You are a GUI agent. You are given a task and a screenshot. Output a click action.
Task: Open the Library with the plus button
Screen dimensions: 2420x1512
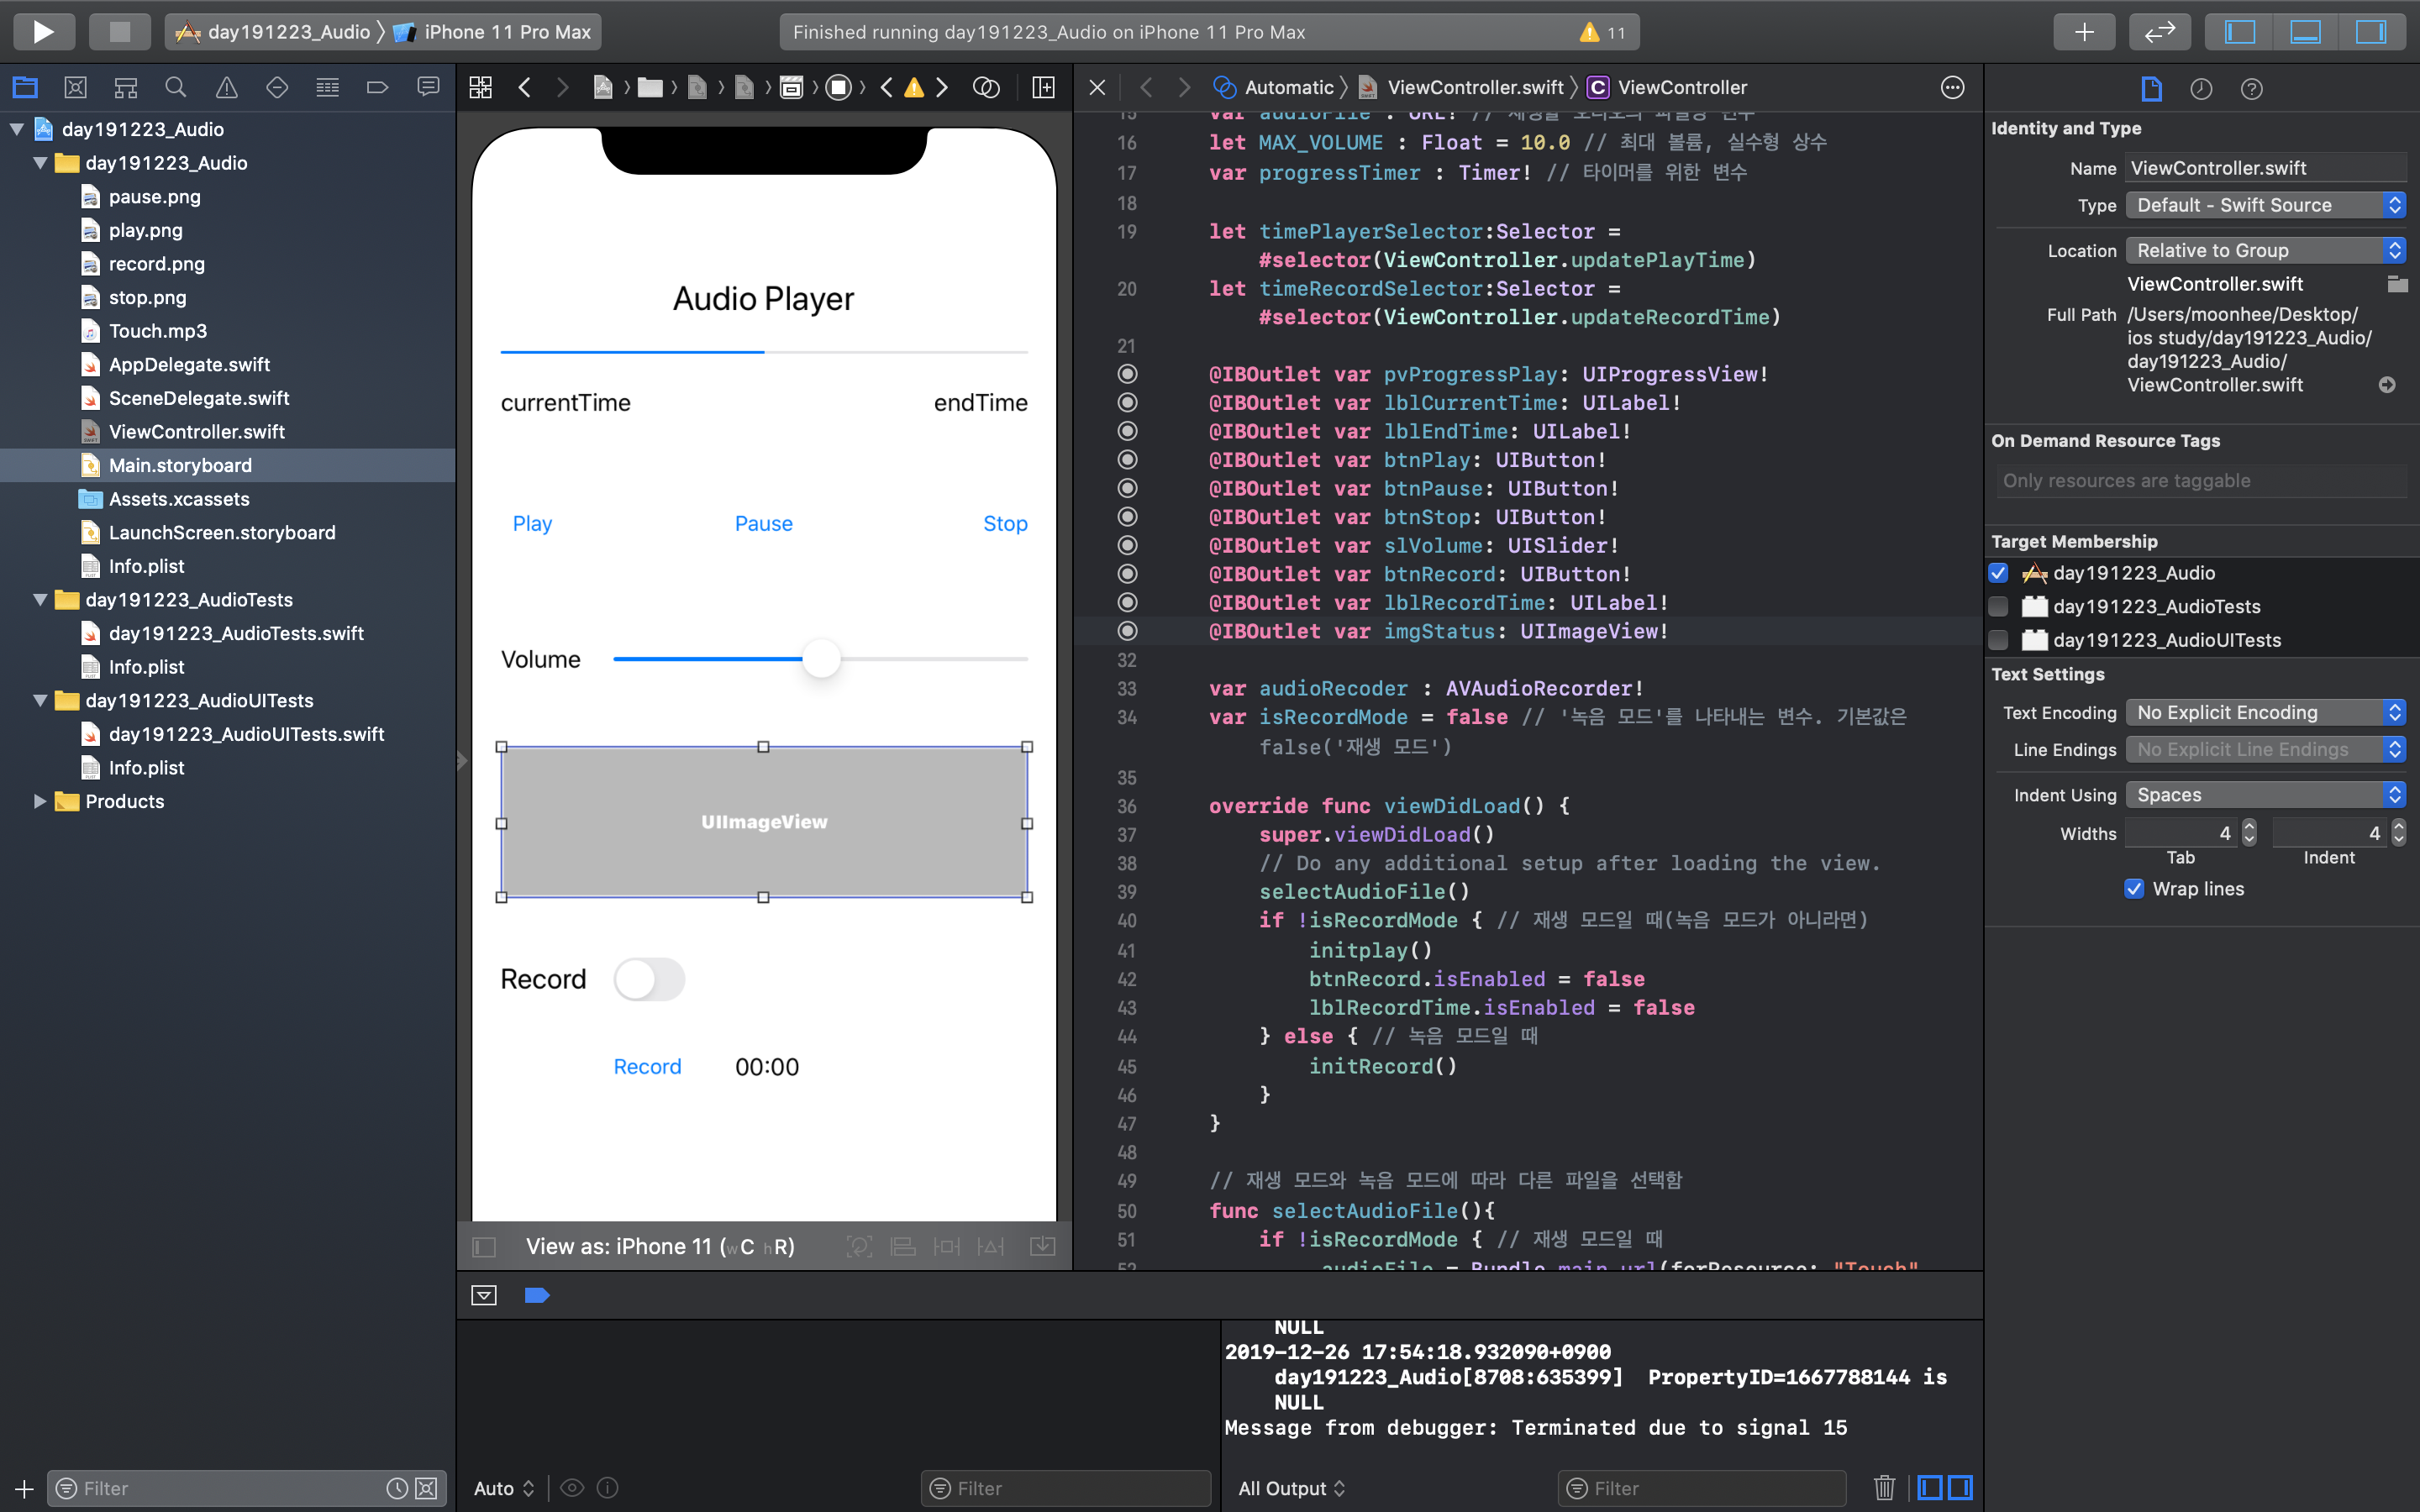tap(2084, 31)
